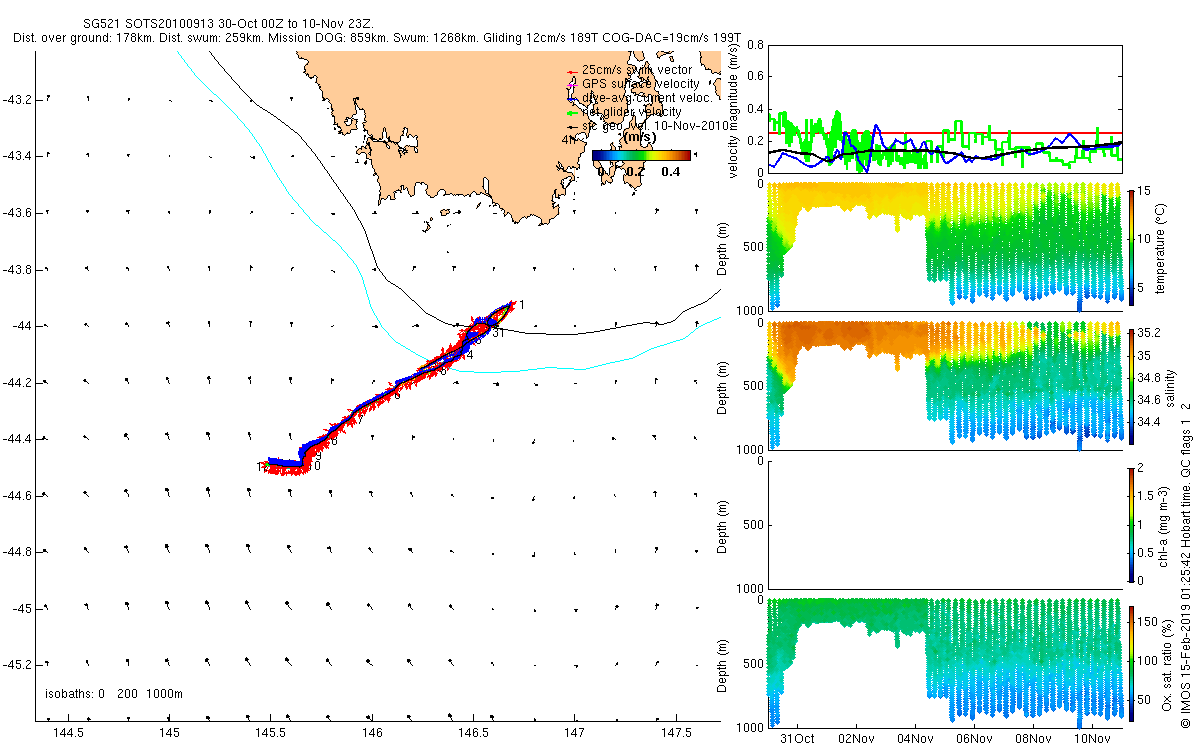This screenshot has height=750, width=1200.
Task: Click the '04Nov' date tick label
Action: 915,738
